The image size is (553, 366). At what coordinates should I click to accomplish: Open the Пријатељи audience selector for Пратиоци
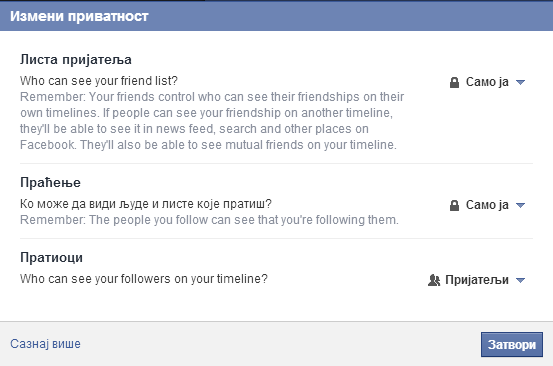click(x=477, y=280)
